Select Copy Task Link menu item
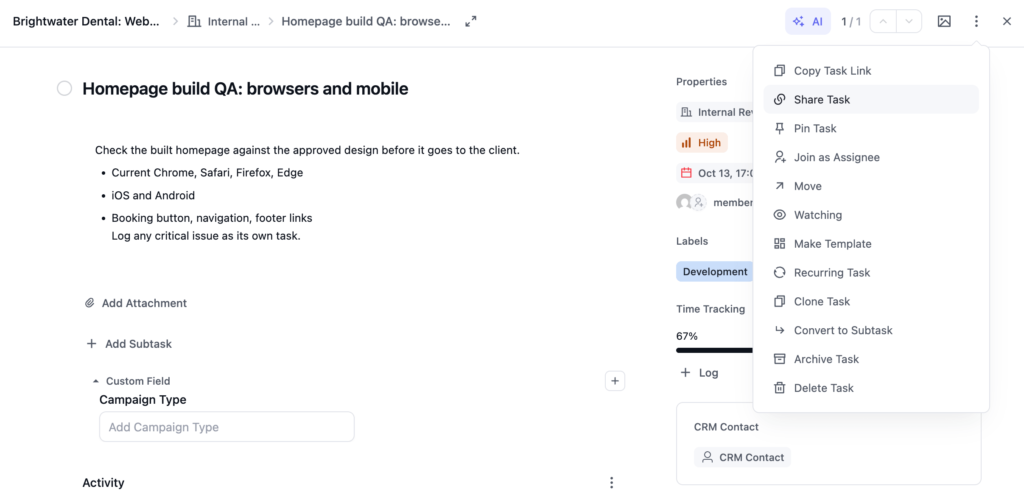Image resolution: width=1024 pixels, height=503 pixels. click(871, 71)
